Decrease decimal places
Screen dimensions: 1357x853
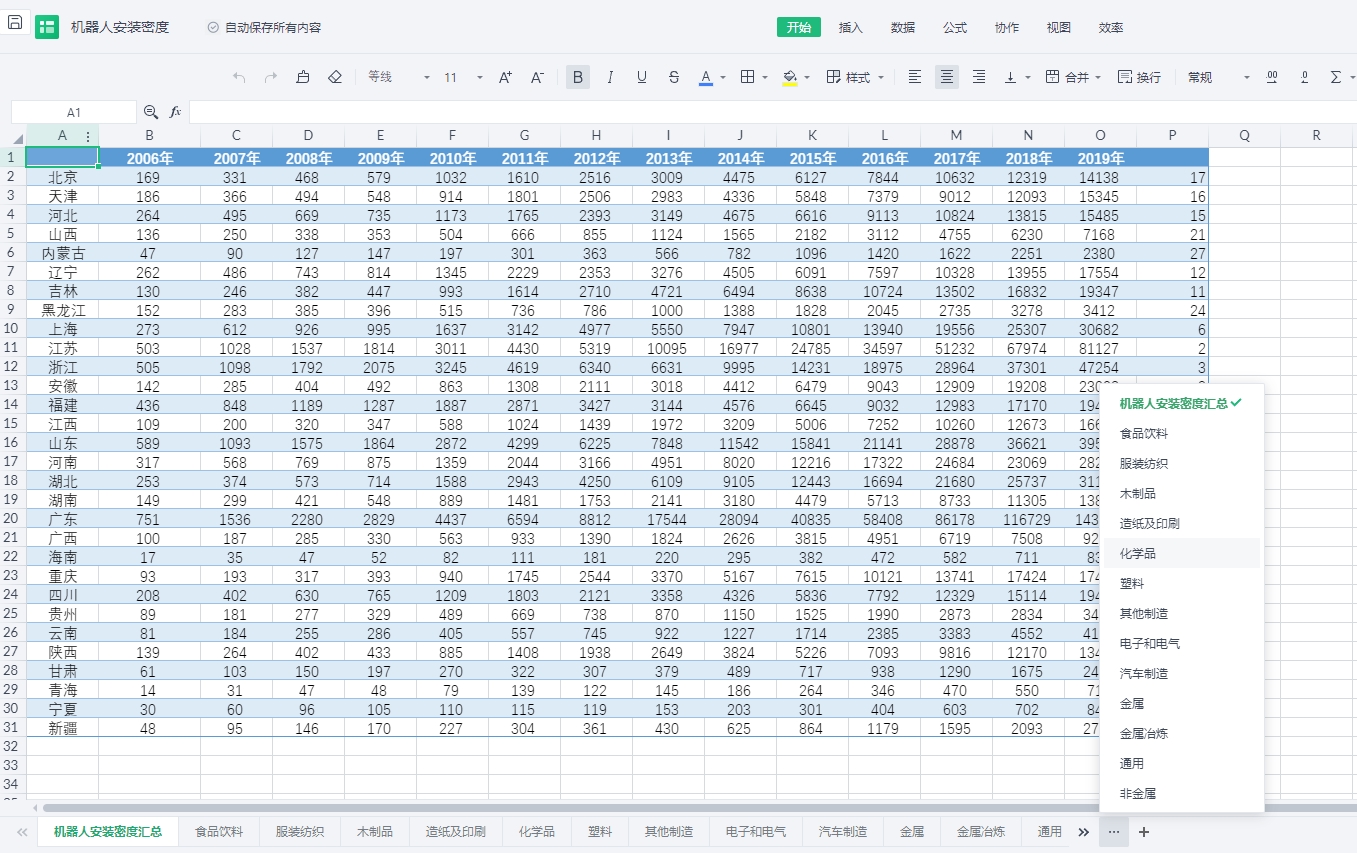coord(1304,77)
